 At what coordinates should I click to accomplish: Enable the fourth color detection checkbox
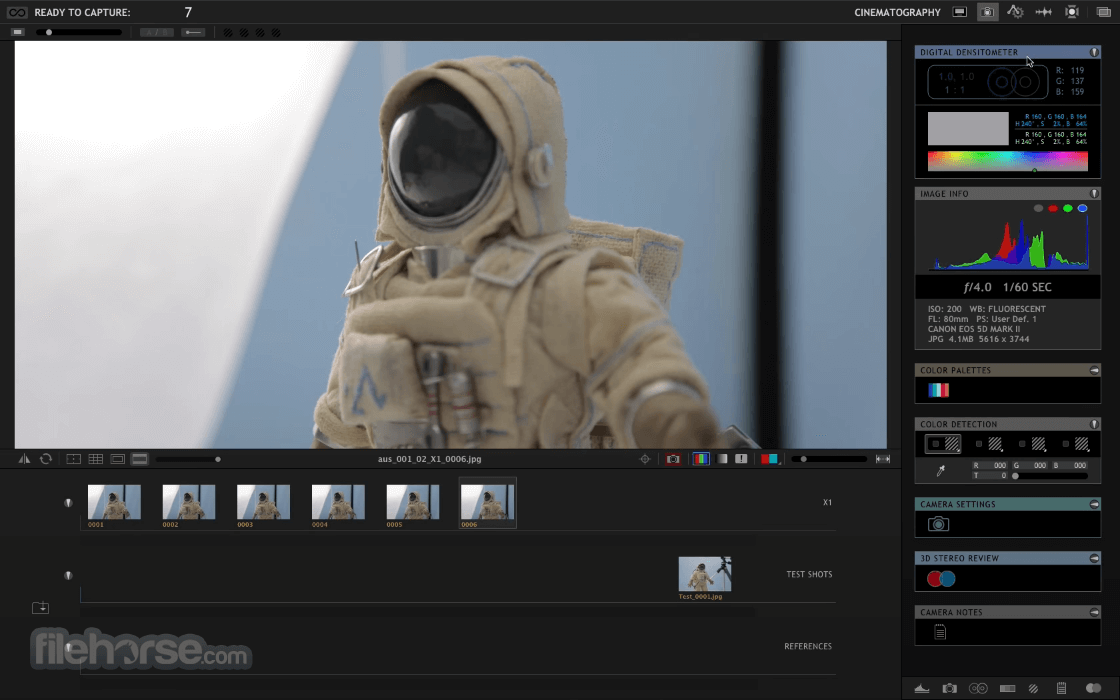tap(1066, 444)
